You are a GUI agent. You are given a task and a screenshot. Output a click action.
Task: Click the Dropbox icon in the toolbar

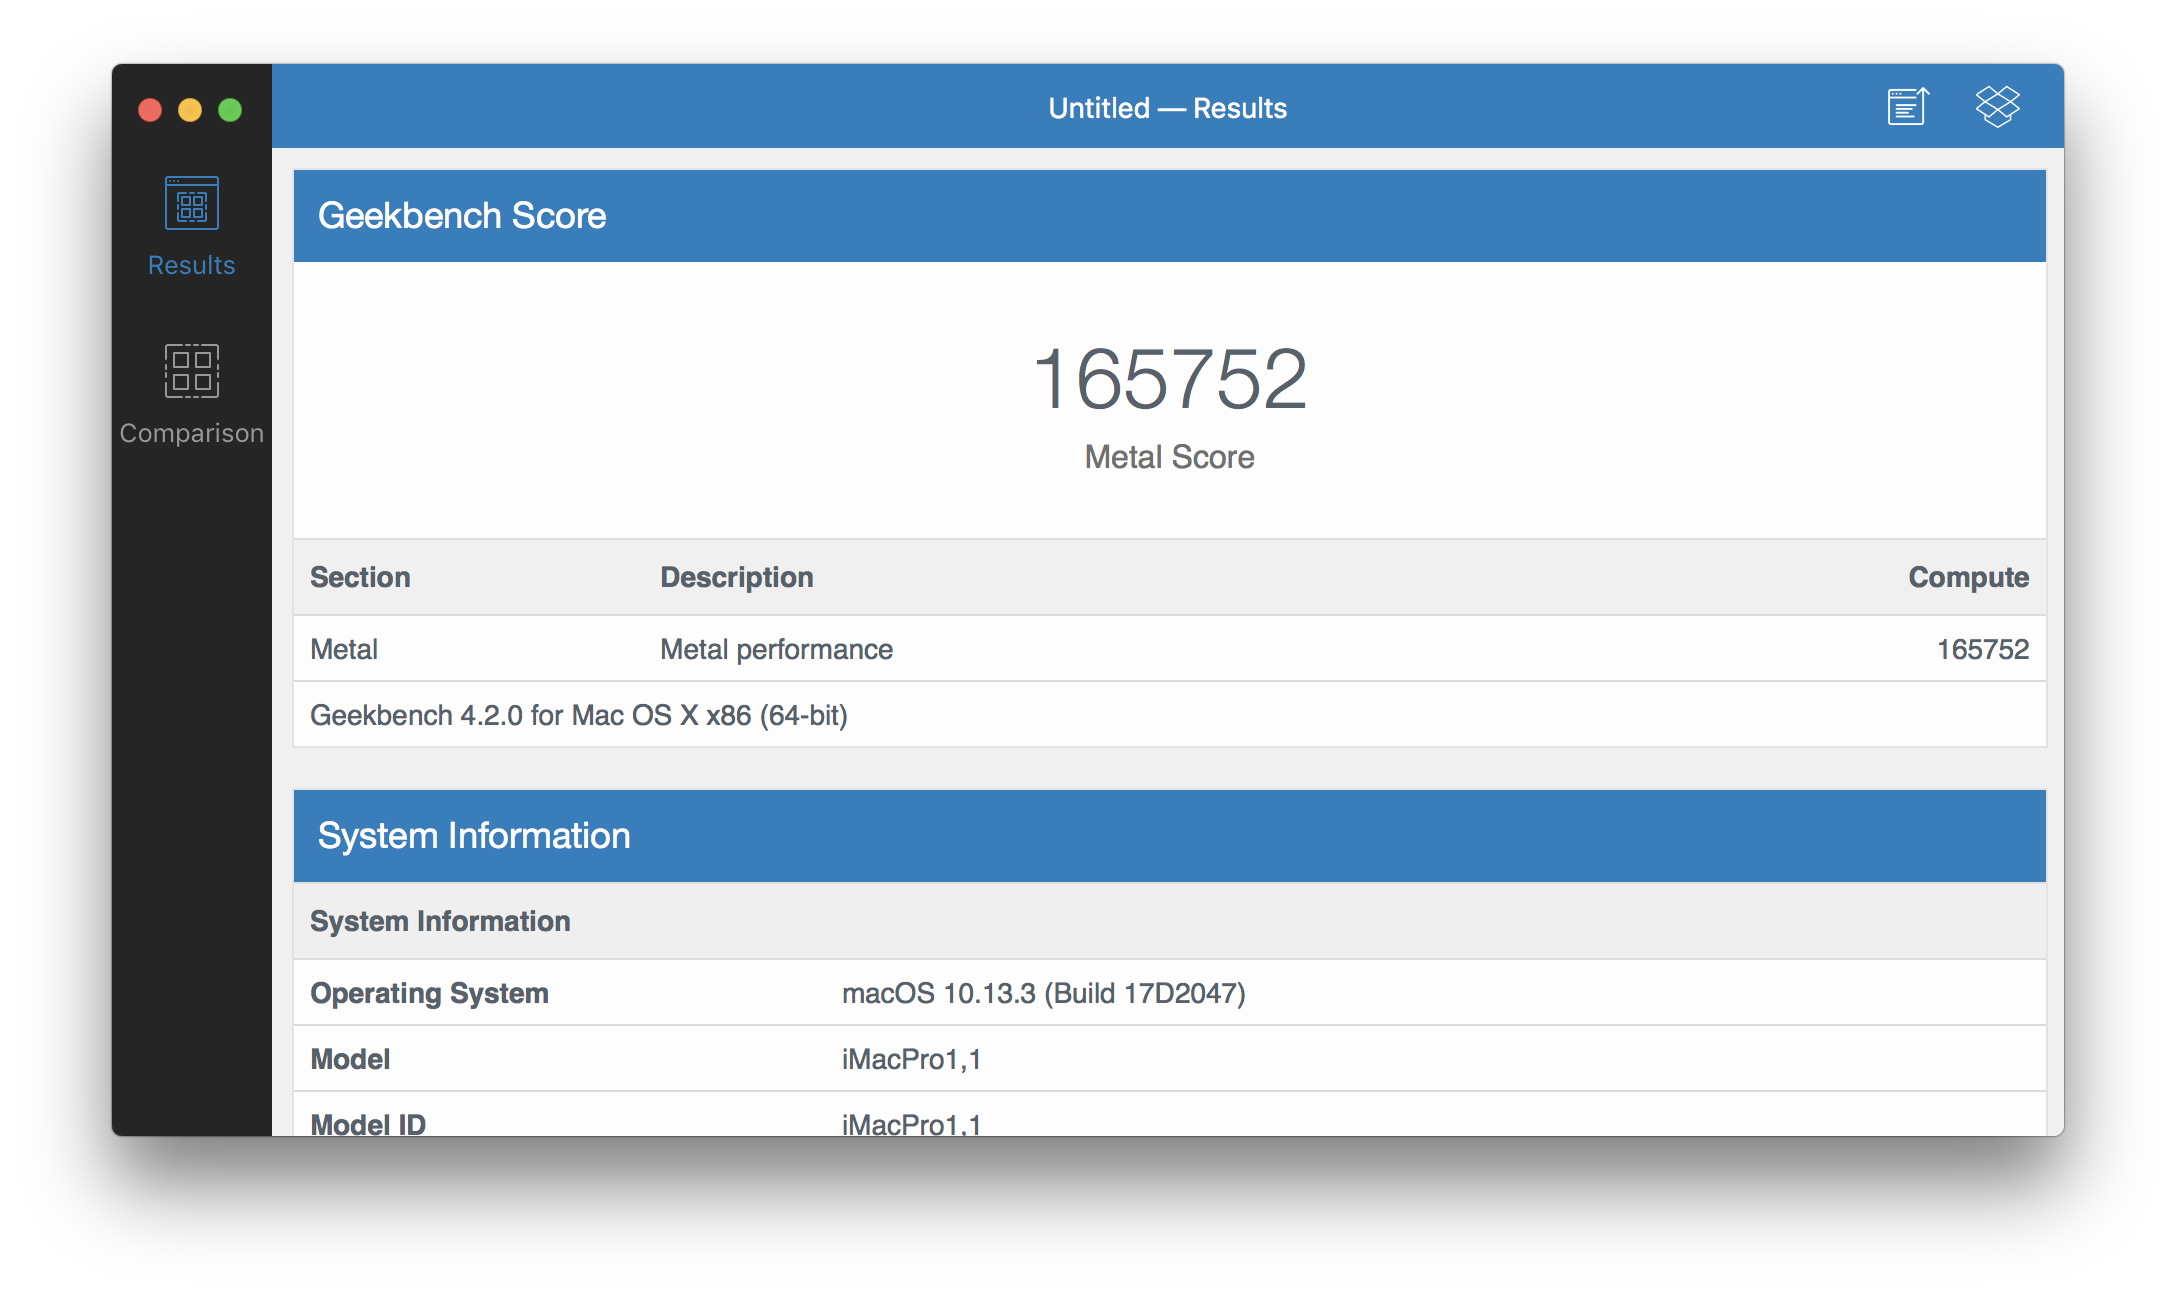pyautogui.click(x=1997, y=106)
